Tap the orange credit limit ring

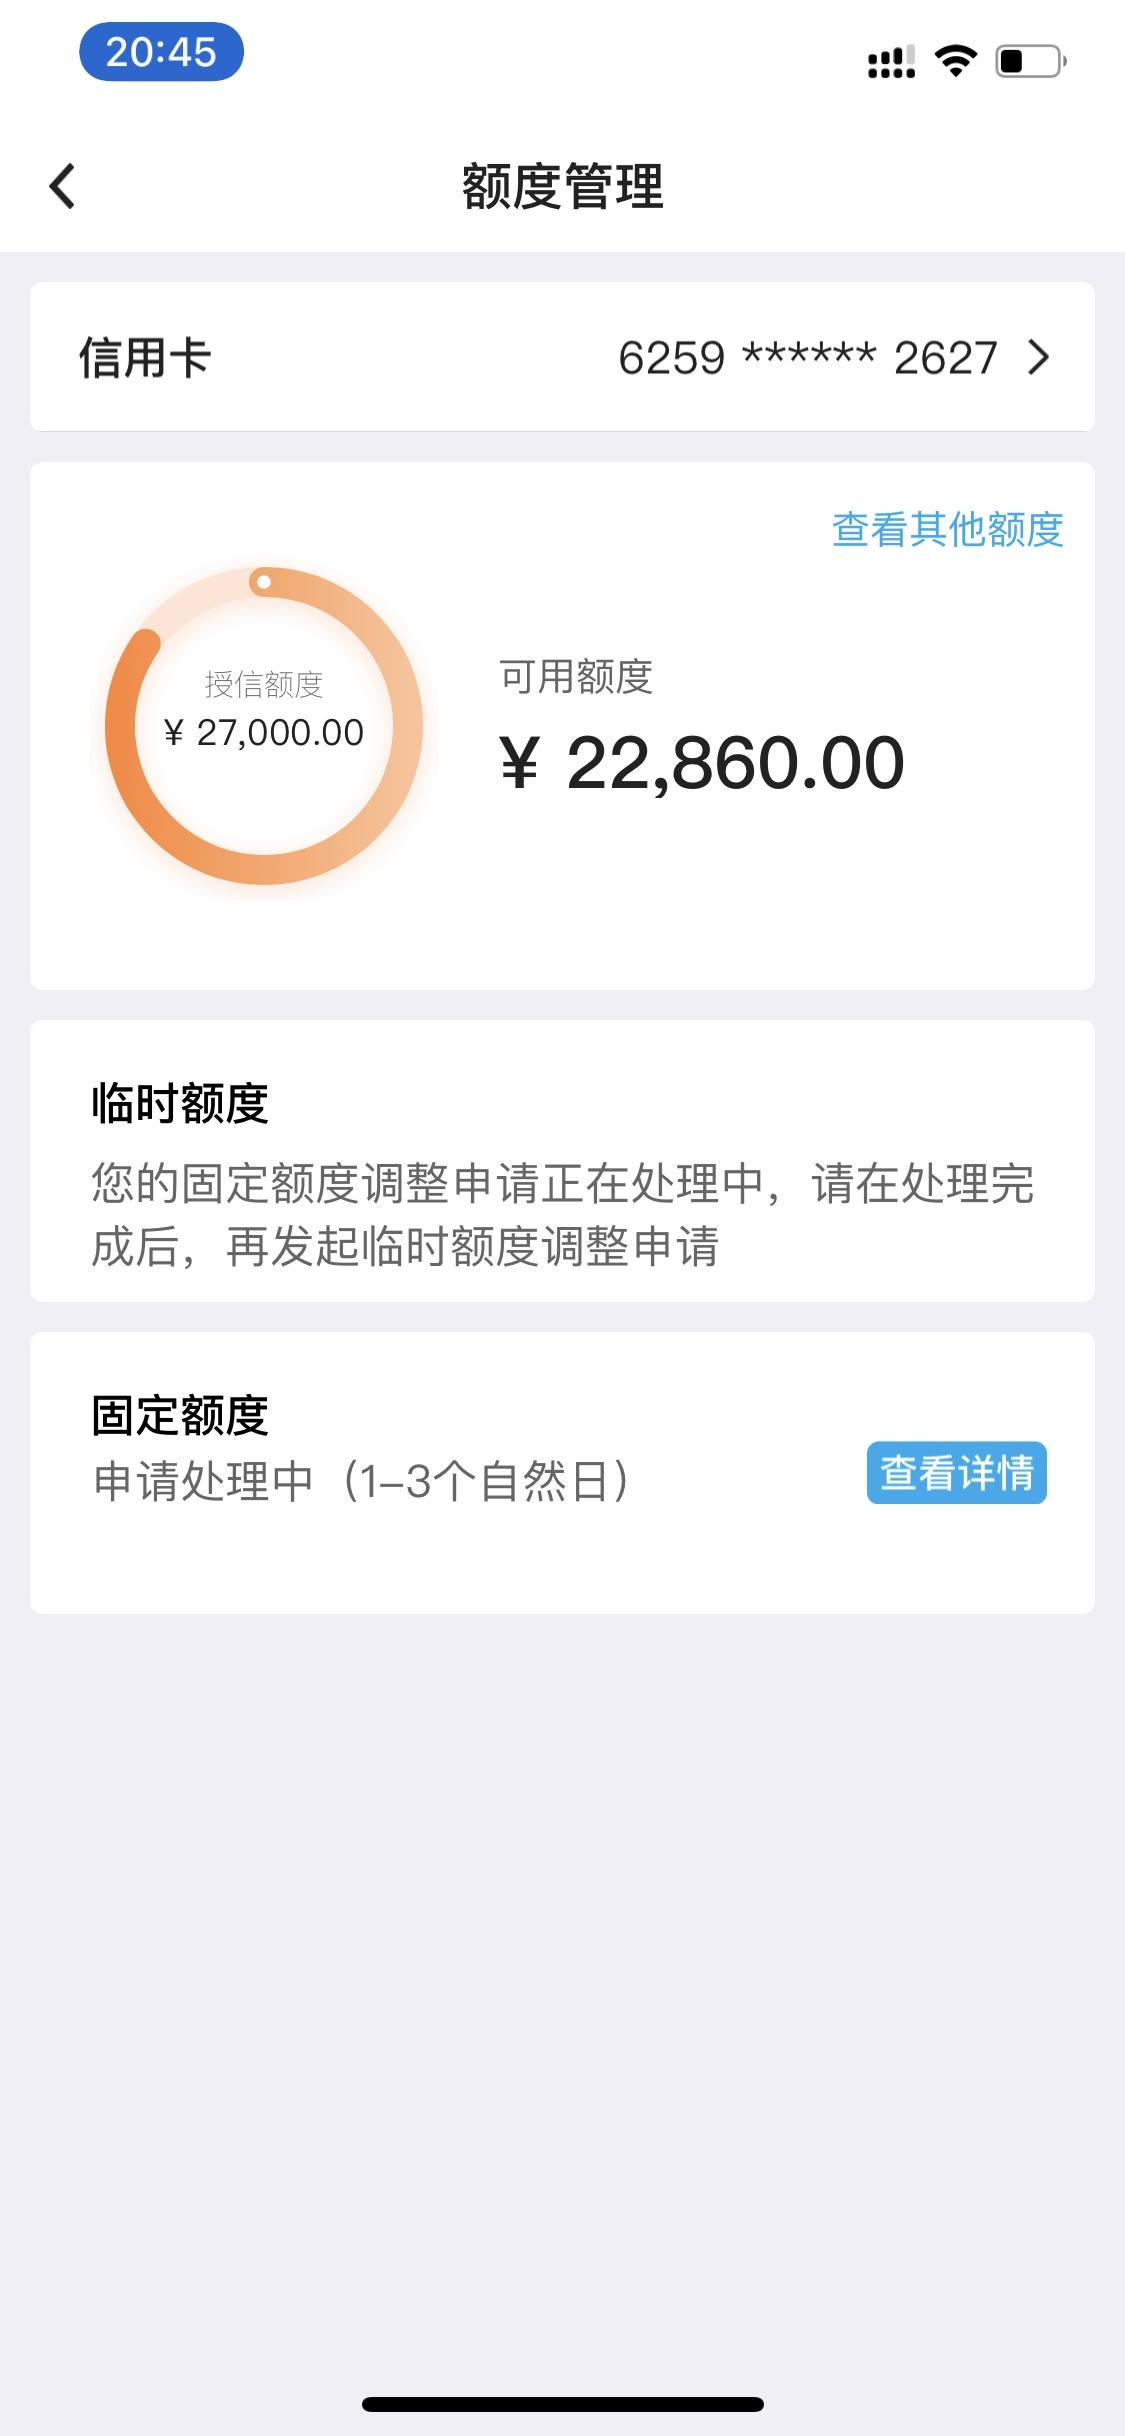[x=264, y=725]
